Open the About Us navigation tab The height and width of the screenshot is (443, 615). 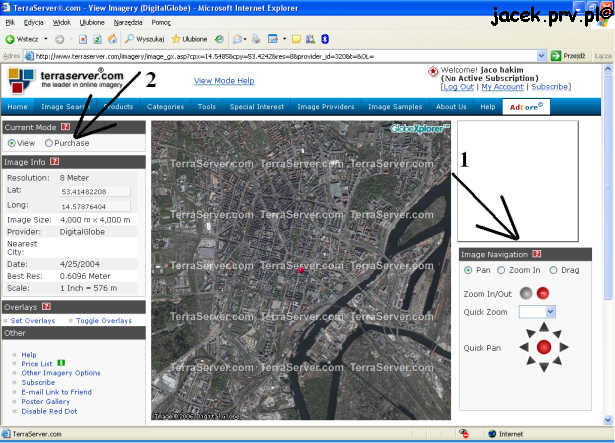point(451,107)
